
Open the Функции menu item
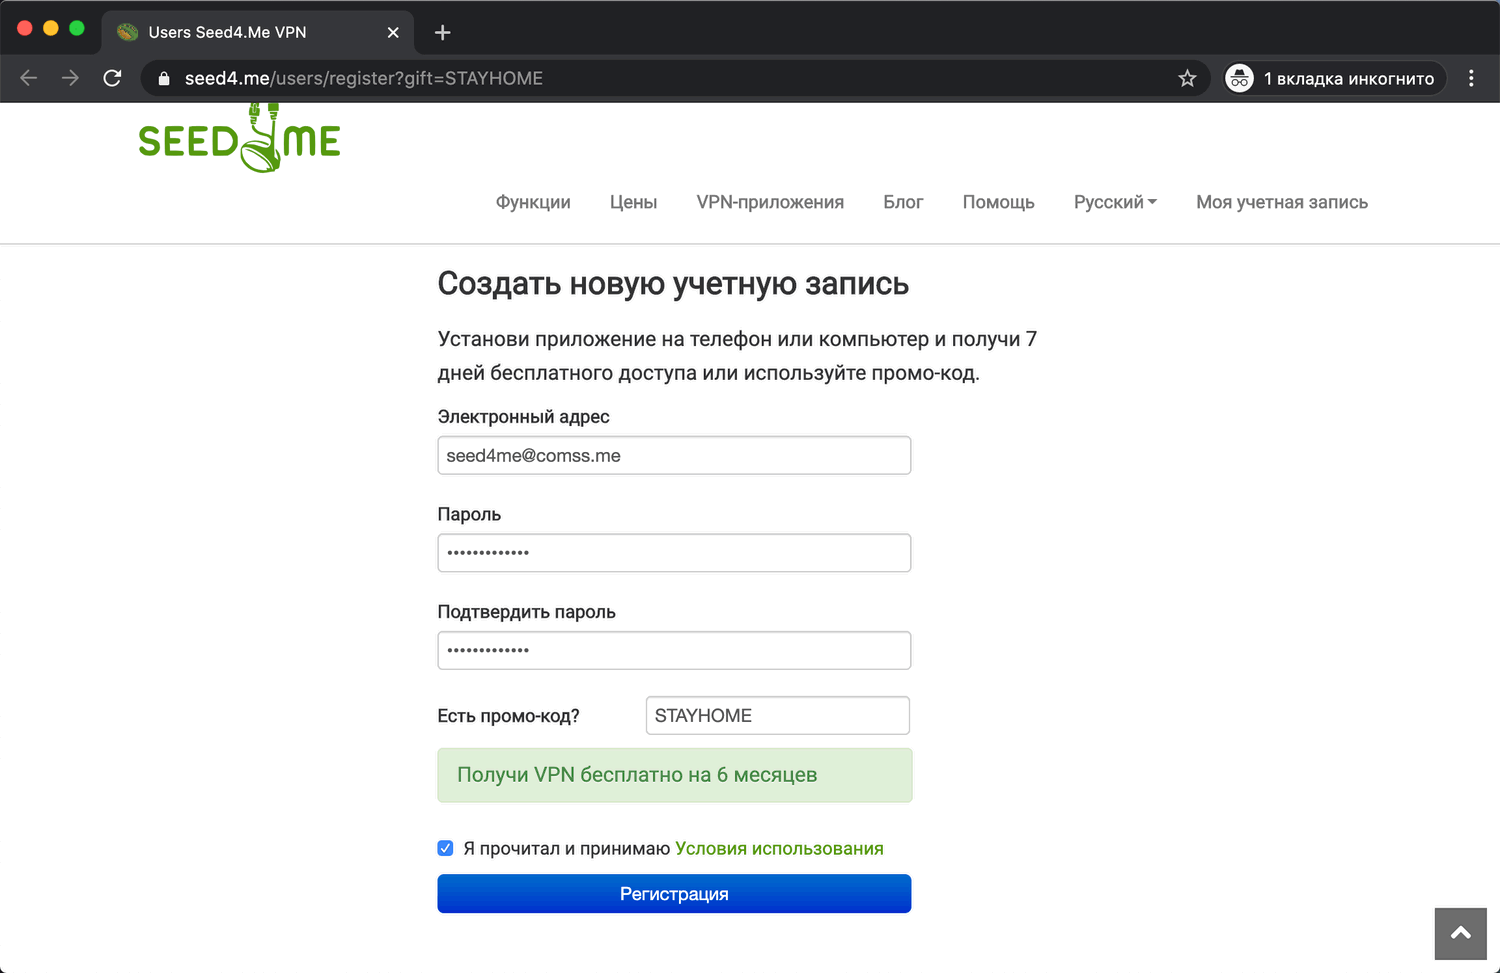(533, 202)
